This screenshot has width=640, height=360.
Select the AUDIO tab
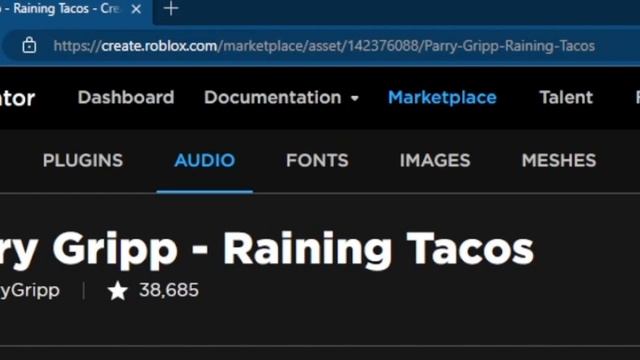pyautogui.click(x=204, y=160)
